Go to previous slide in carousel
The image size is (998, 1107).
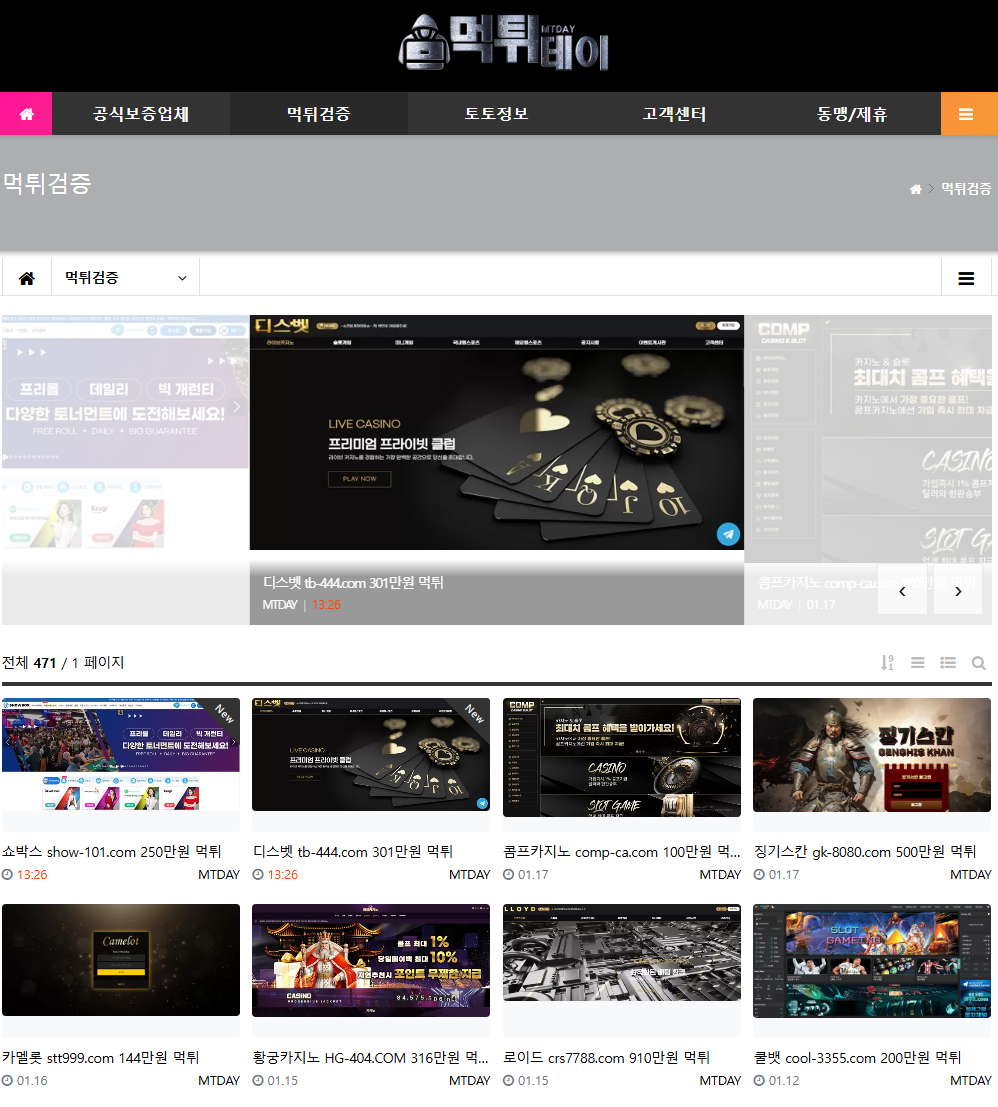tap(902, 591)
